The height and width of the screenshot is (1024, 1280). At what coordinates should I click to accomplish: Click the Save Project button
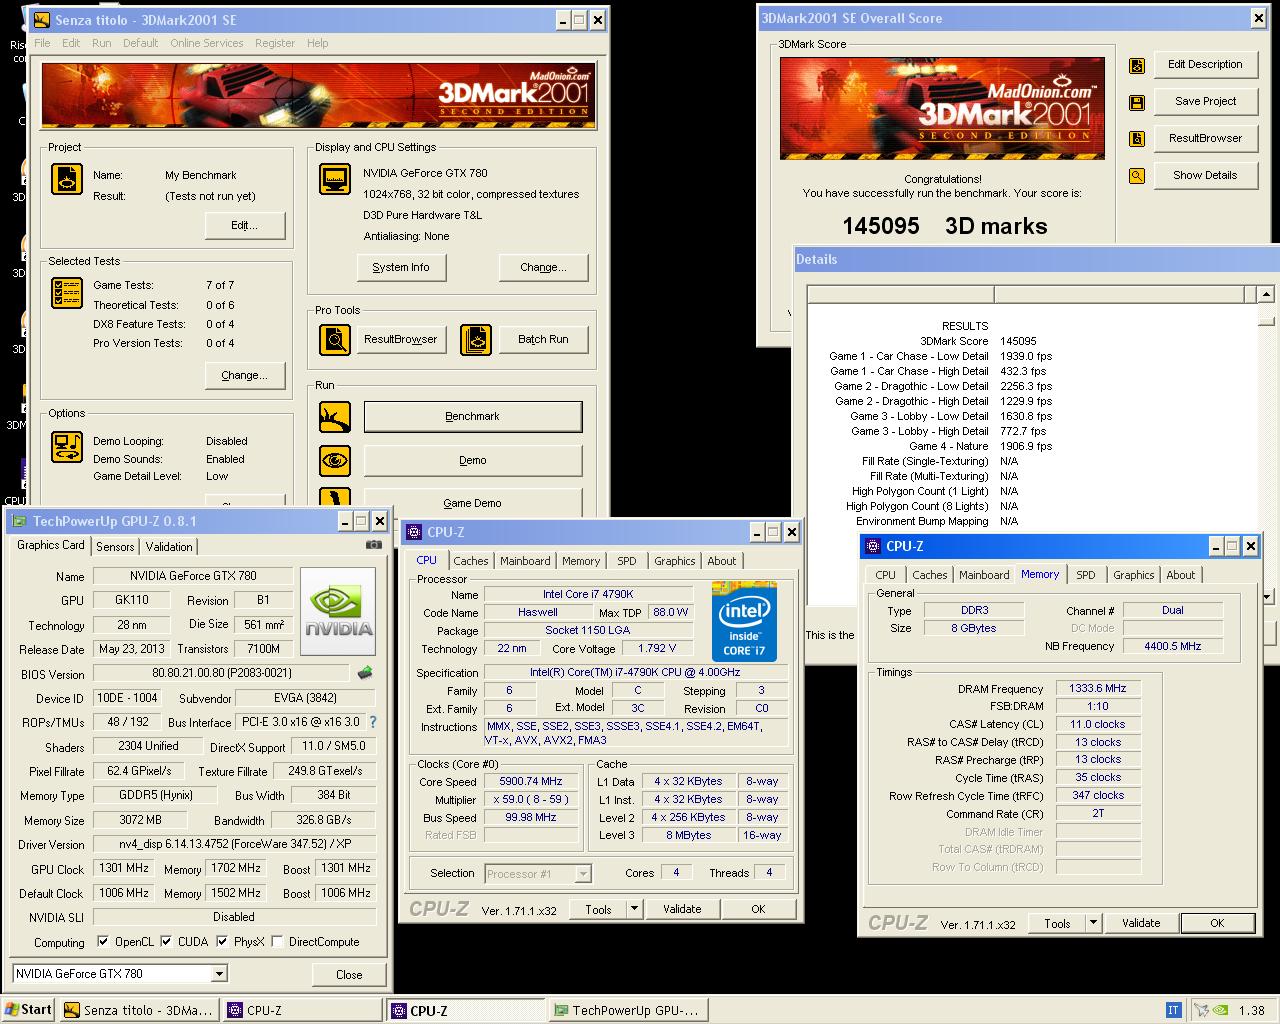point(1205,102)
